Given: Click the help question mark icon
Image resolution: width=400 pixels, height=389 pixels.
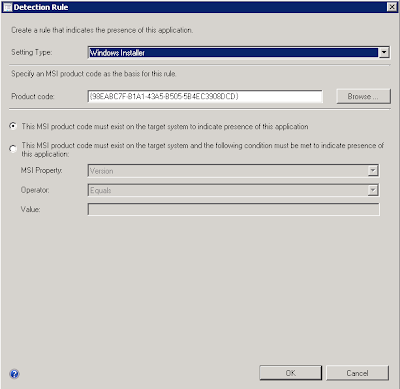Looking at the screenshot, I should click(x=14, y=374).
